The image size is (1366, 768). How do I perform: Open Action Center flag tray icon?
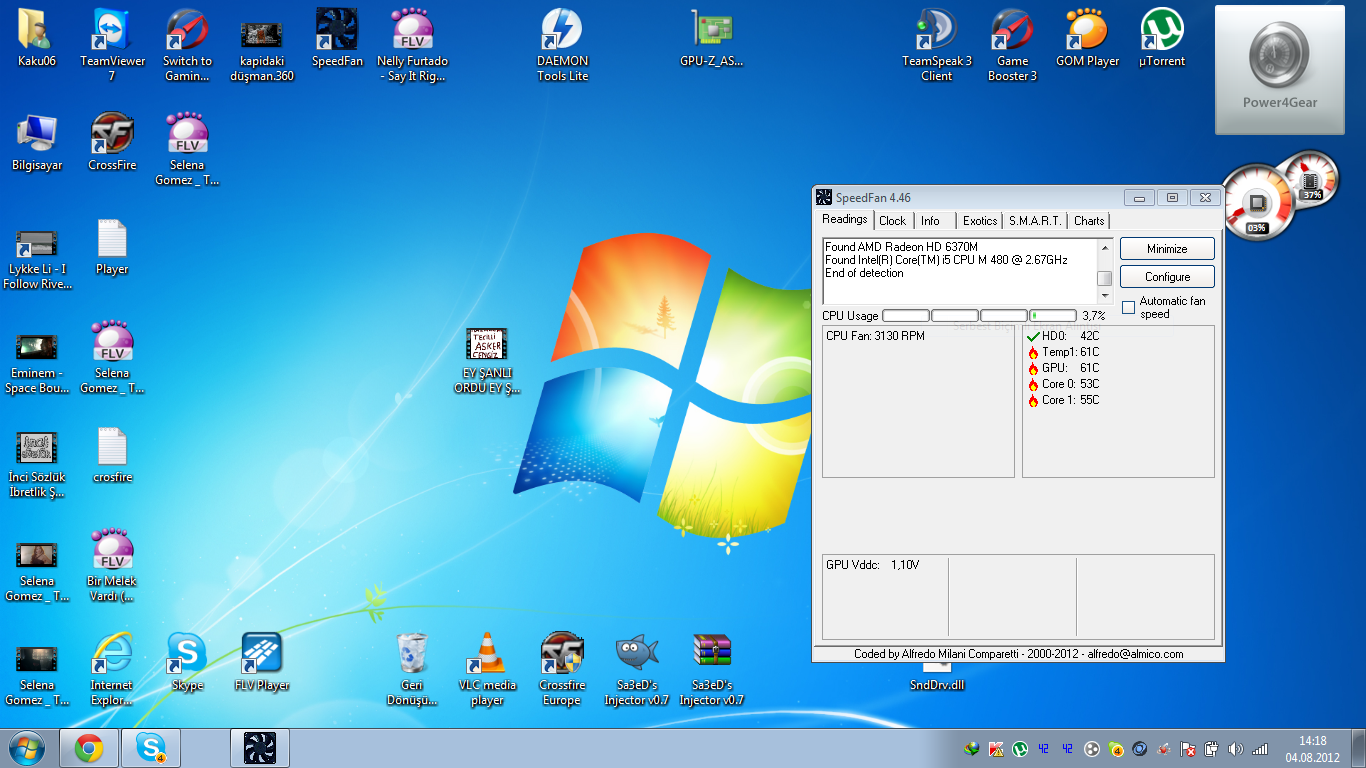click(1188, 748)
